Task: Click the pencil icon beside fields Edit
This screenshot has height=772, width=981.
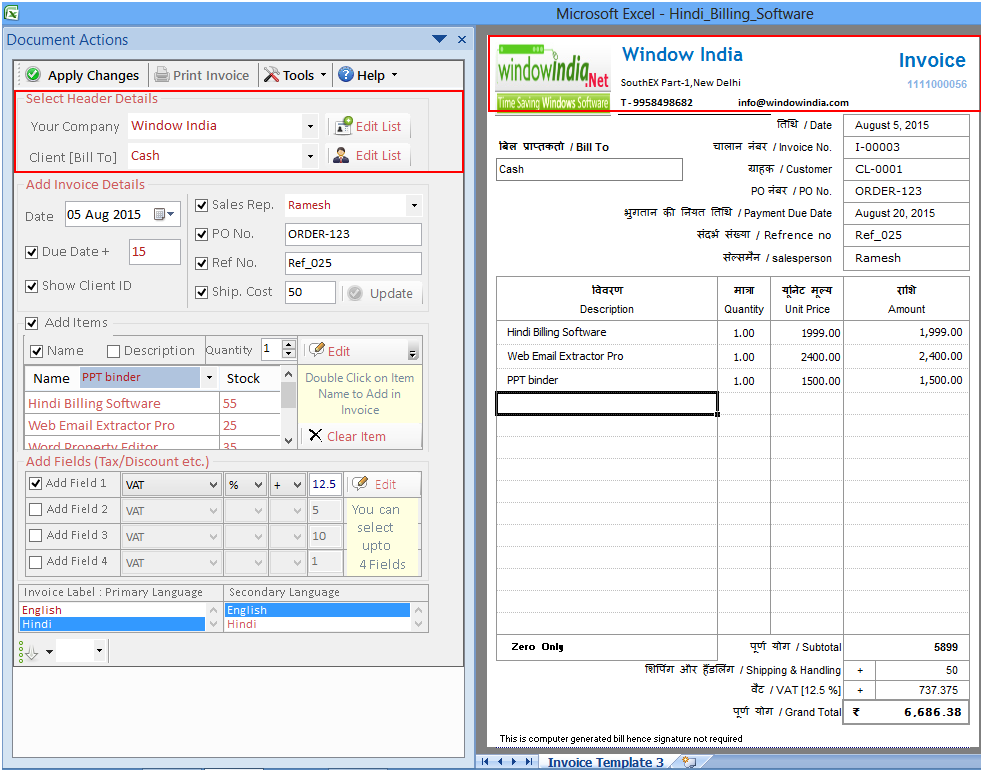Action: pos(359,483)
